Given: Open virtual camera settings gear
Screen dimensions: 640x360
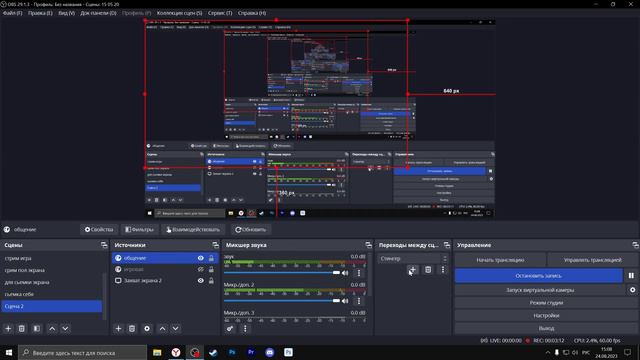Looking at the screenshot, I should tap(633, 290).
